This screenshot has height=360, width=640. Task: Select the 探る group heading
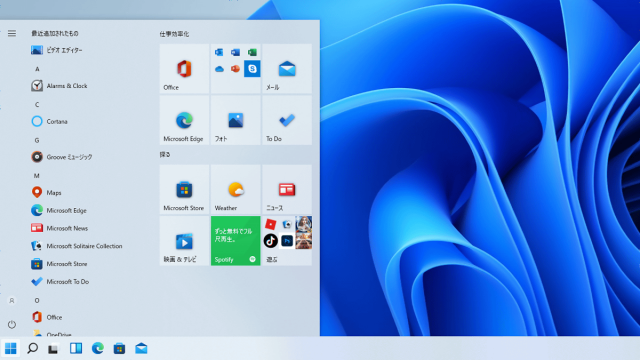[165, 154]
